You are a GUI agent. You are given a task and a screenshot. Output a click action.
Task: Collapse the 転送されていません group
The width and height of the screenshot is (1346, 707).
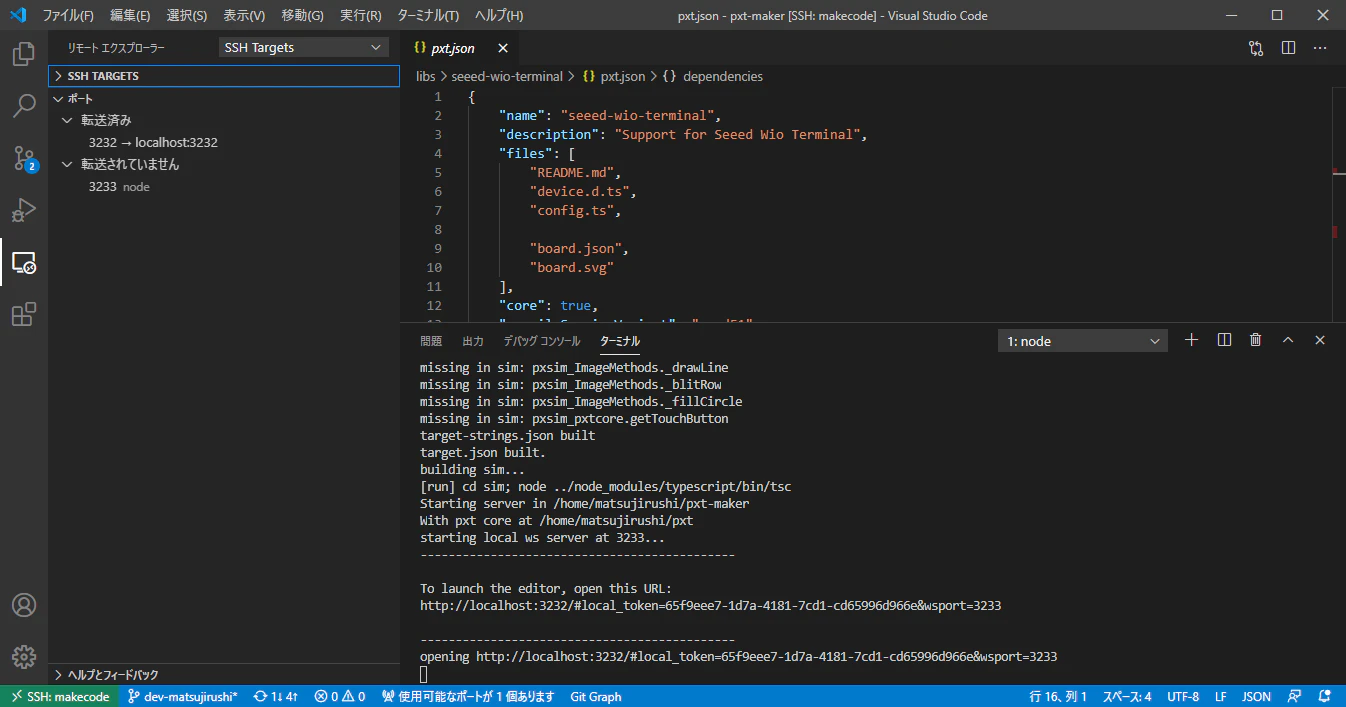pyautogui.click(x=224, y=164)
